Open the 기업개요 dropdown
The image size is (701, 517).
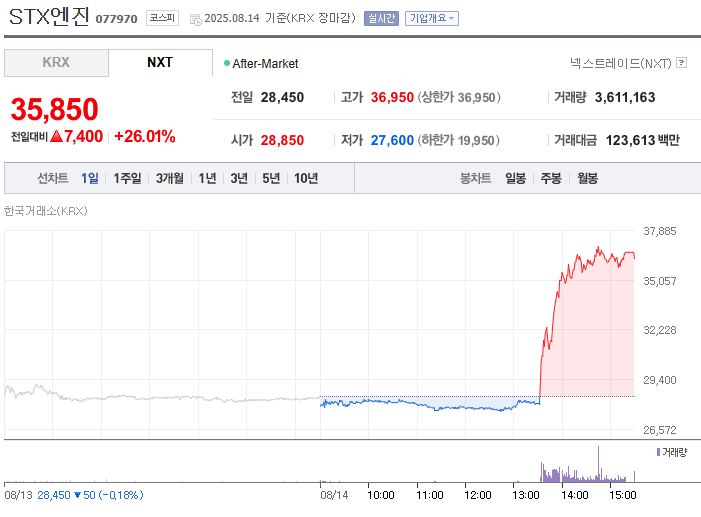click(431, 18)
